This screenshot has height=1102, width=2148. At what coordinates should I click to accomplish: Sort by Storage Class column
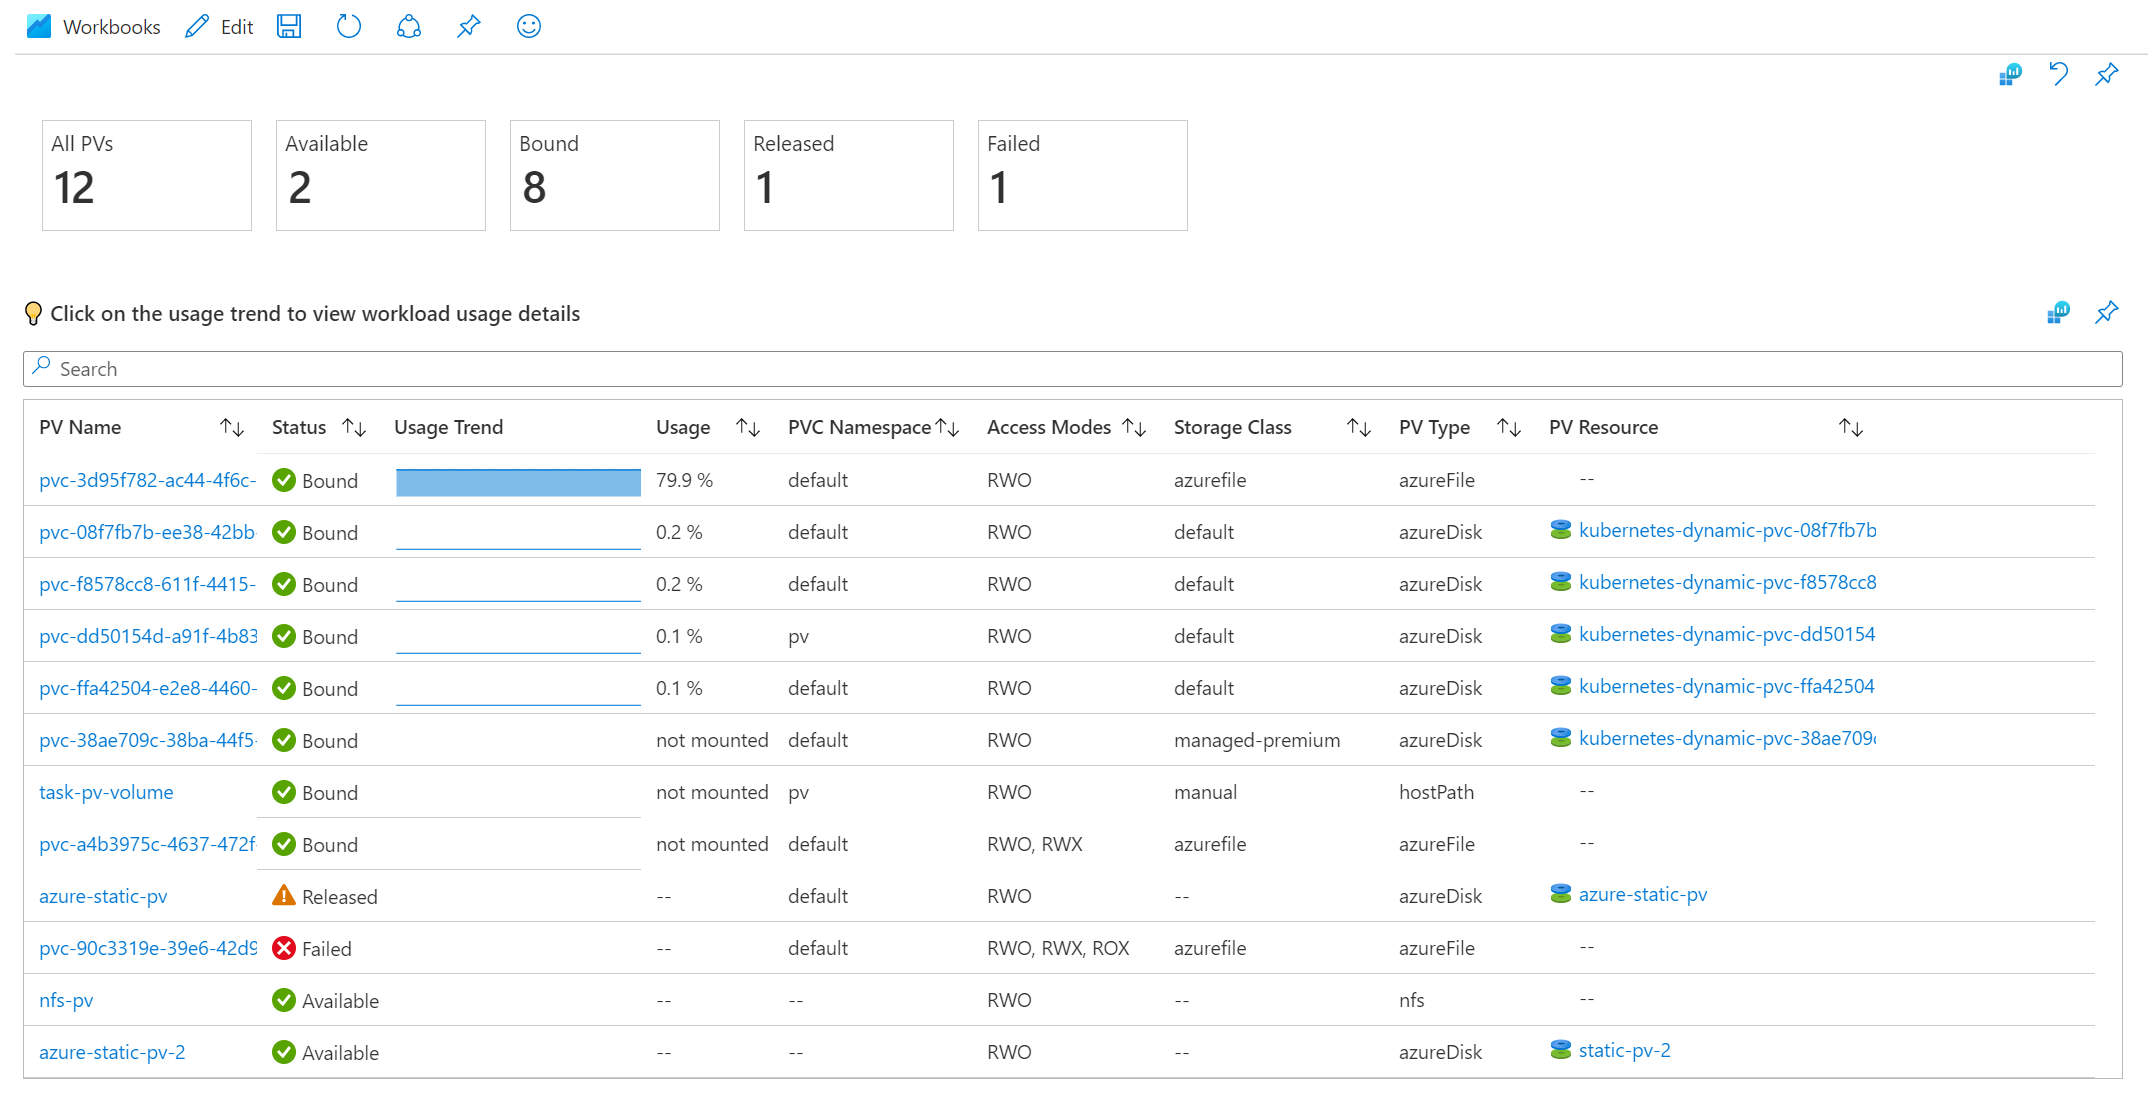[x=1358, y=427]
